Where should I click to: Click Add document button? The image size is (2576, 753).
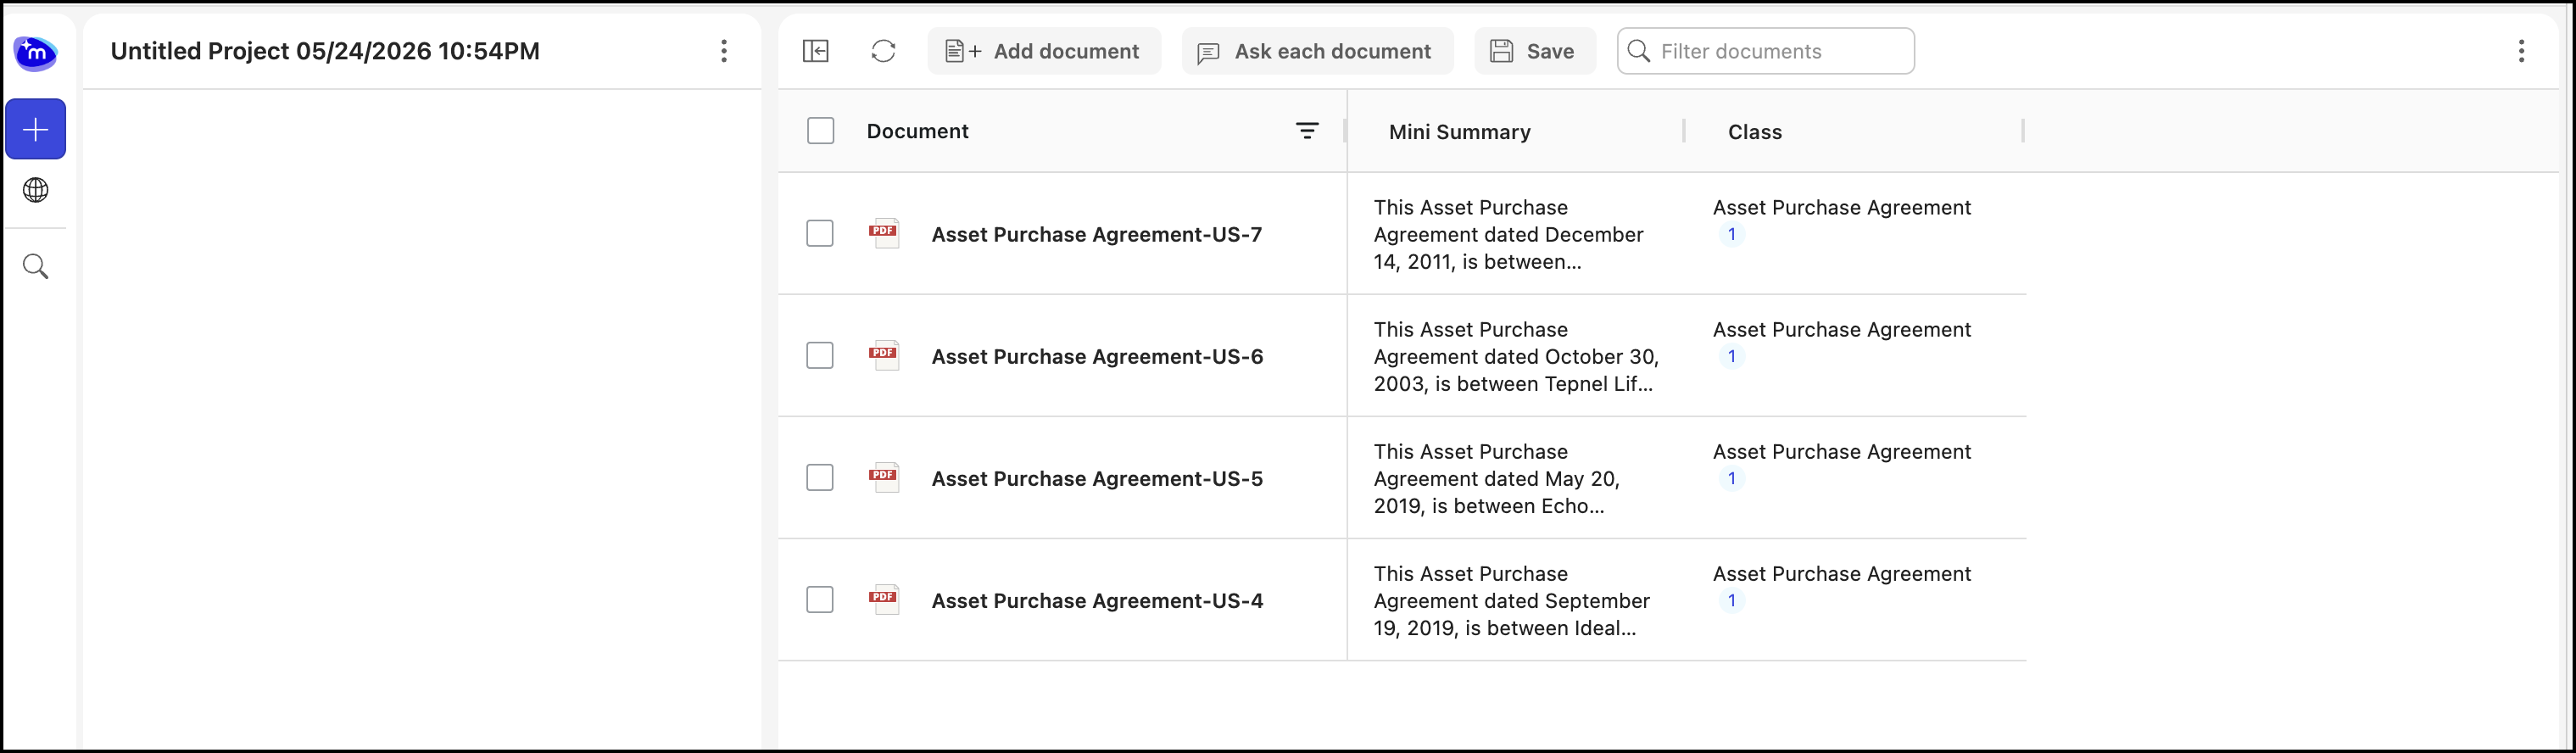(x=1044, y=51)
